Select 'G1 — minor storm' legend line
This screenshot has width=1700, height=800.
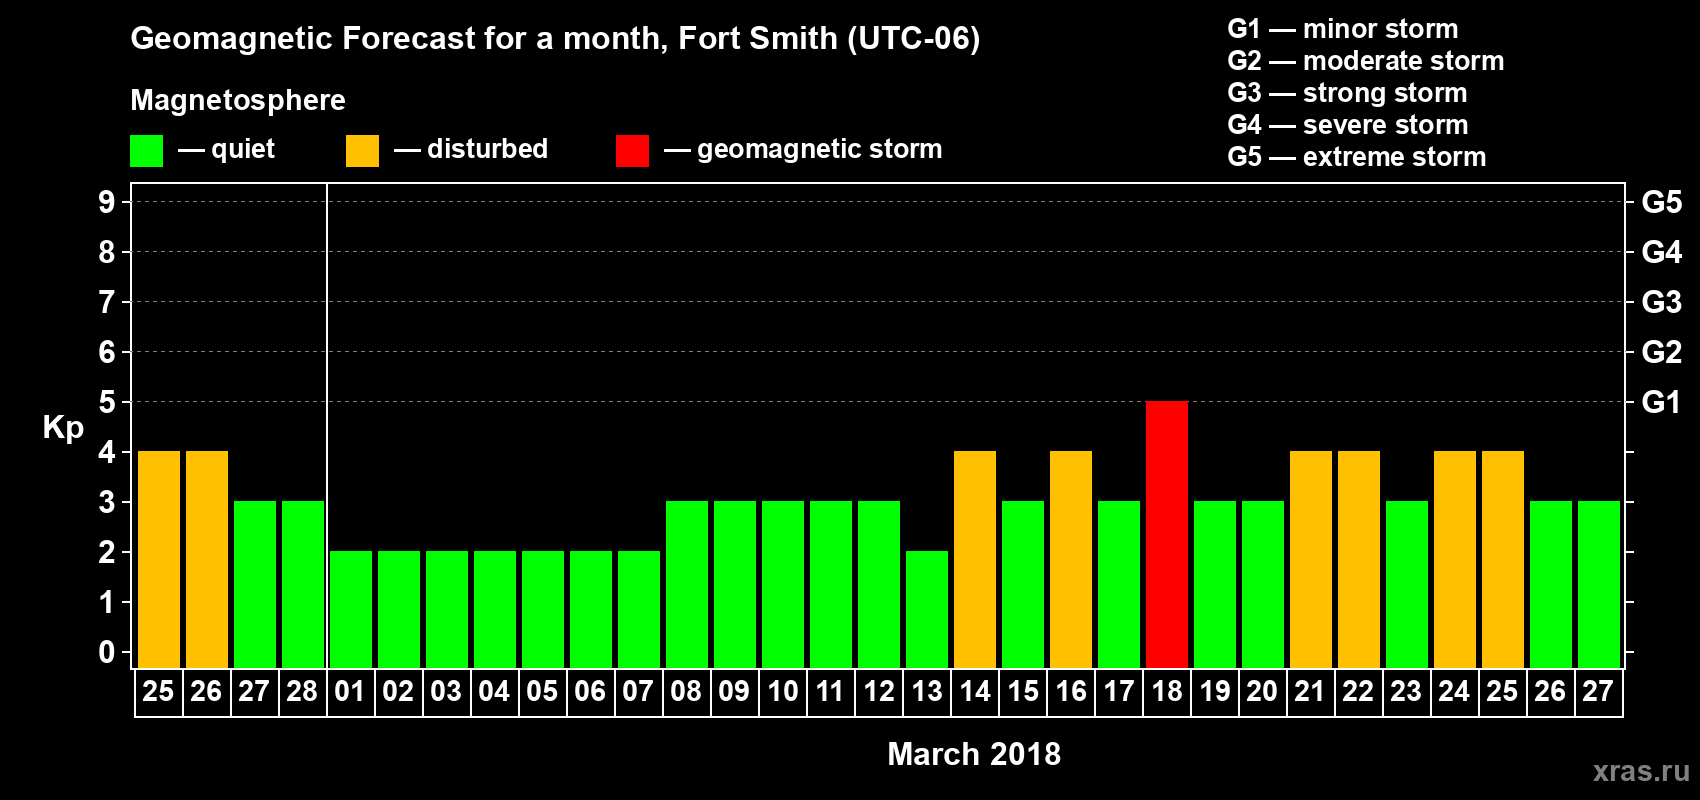(1342, 29)
